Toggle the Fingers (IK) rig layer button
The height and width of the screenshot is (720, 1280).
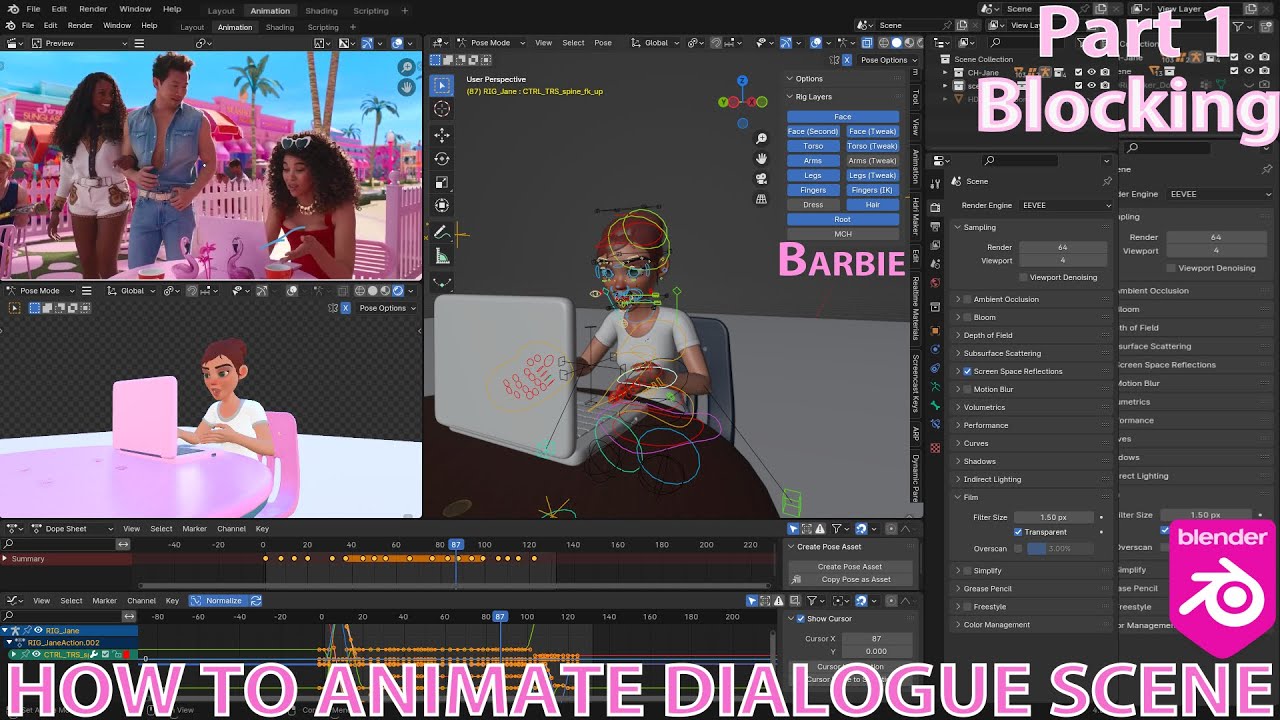872,190
